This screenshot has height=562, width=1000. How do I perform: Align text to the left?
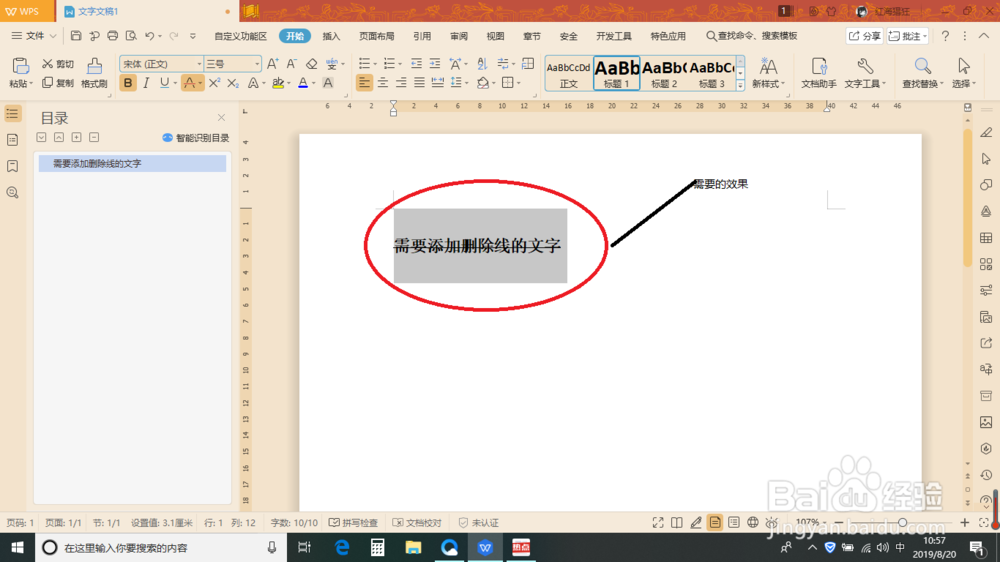[364, 83]
